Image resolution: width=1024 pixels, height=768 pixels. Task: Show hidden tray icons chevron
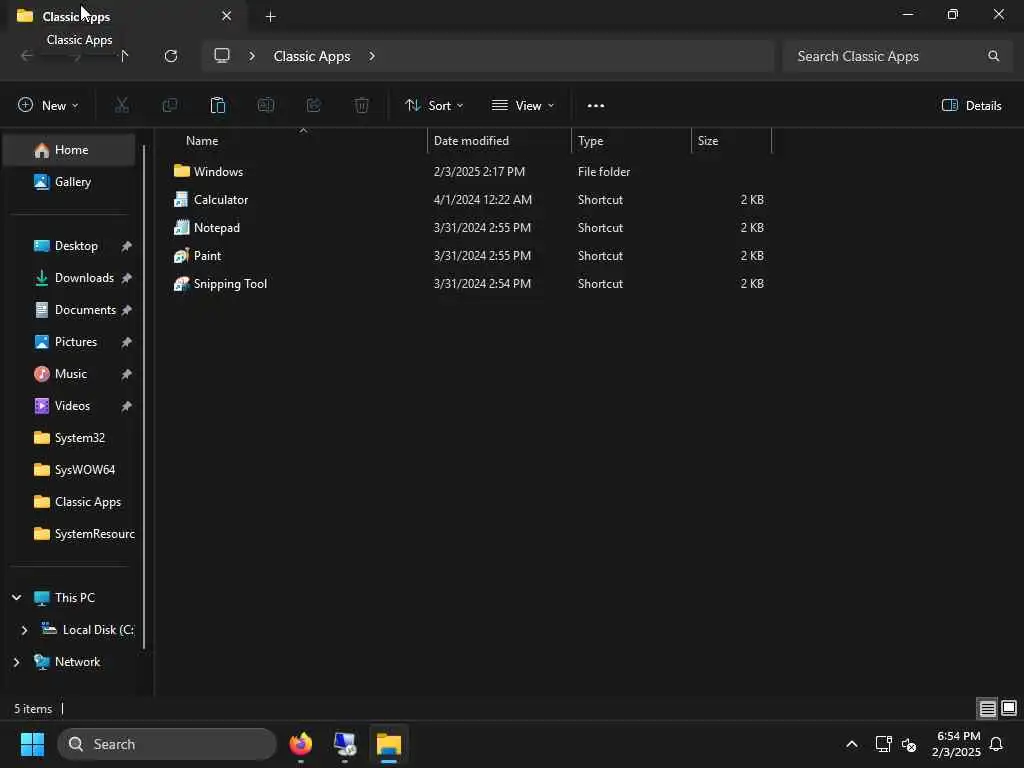coord(852,744)
